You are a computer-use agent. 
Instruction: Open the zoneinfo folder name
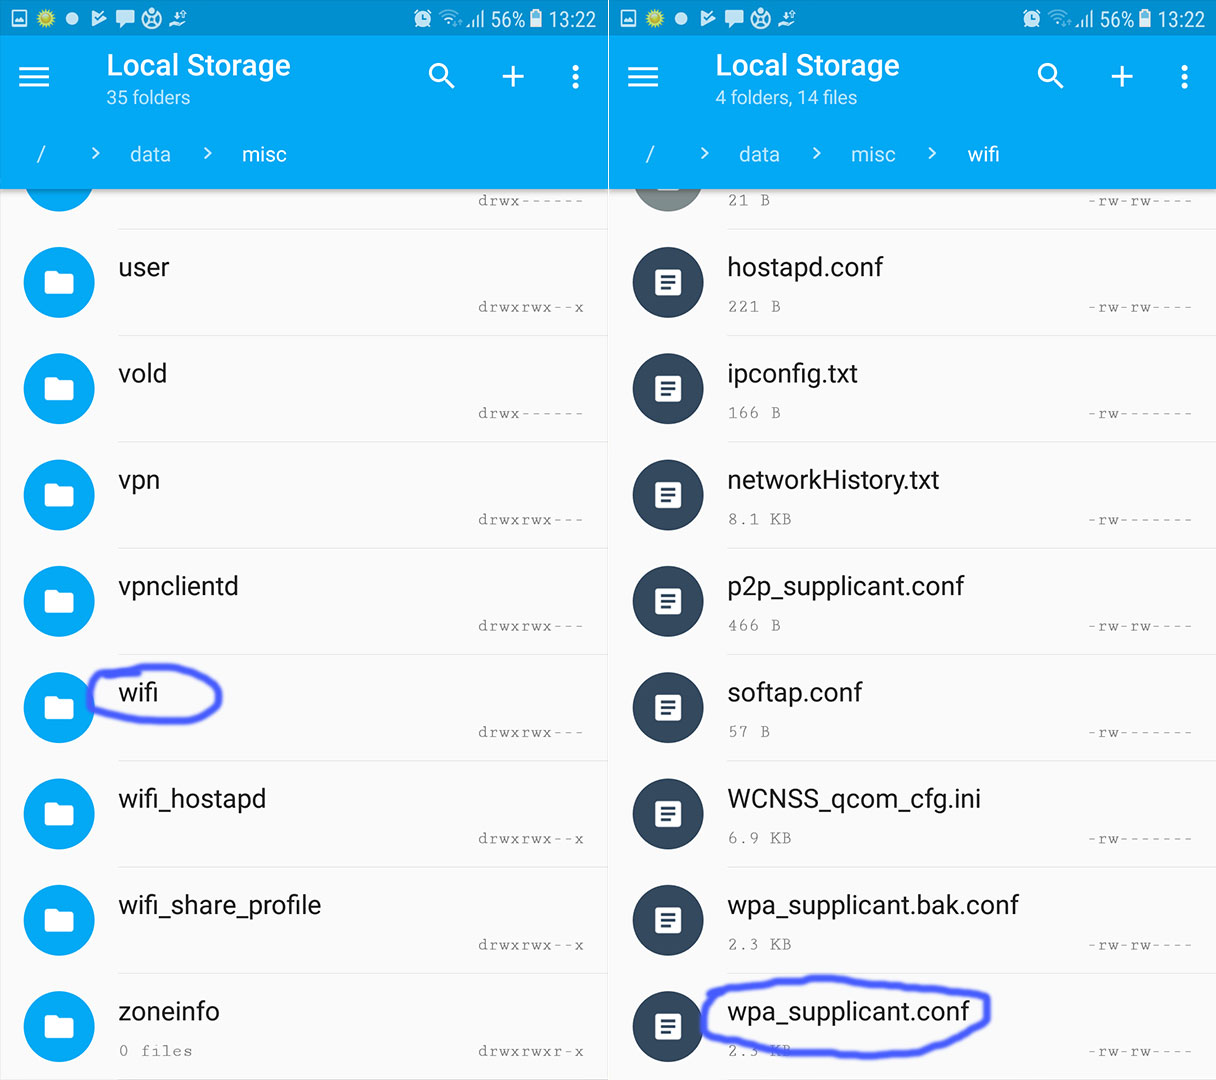click(169, 1011)
